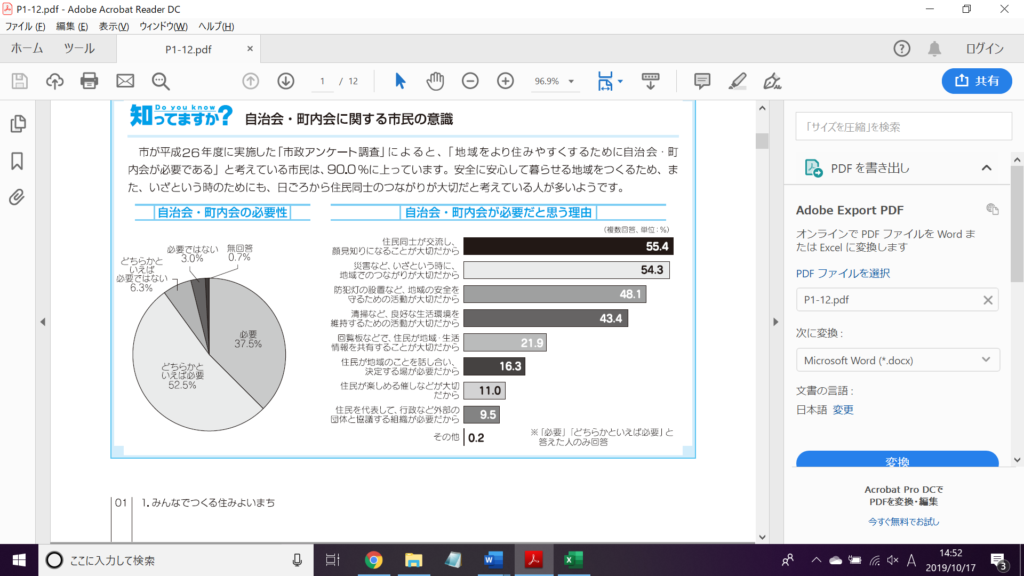Go to next page with down arrow
Screen dimensions: 1024x576
tap(286, 81)
